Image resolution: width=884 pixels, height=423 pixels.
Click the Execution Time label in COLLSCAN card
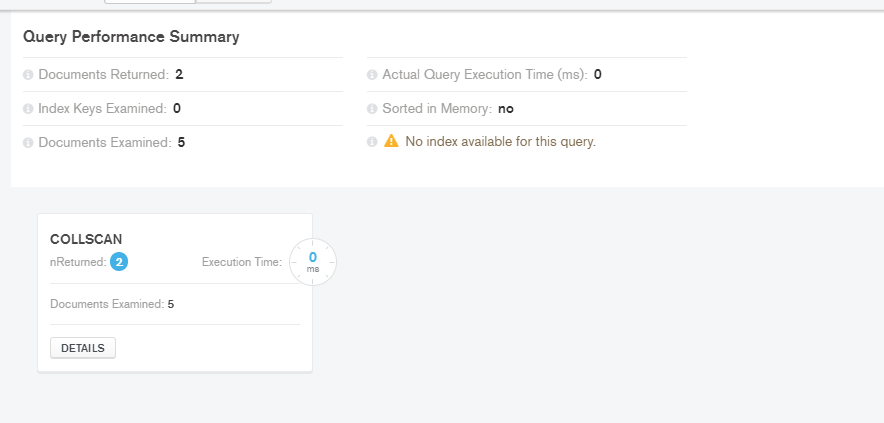coord(242,262)
